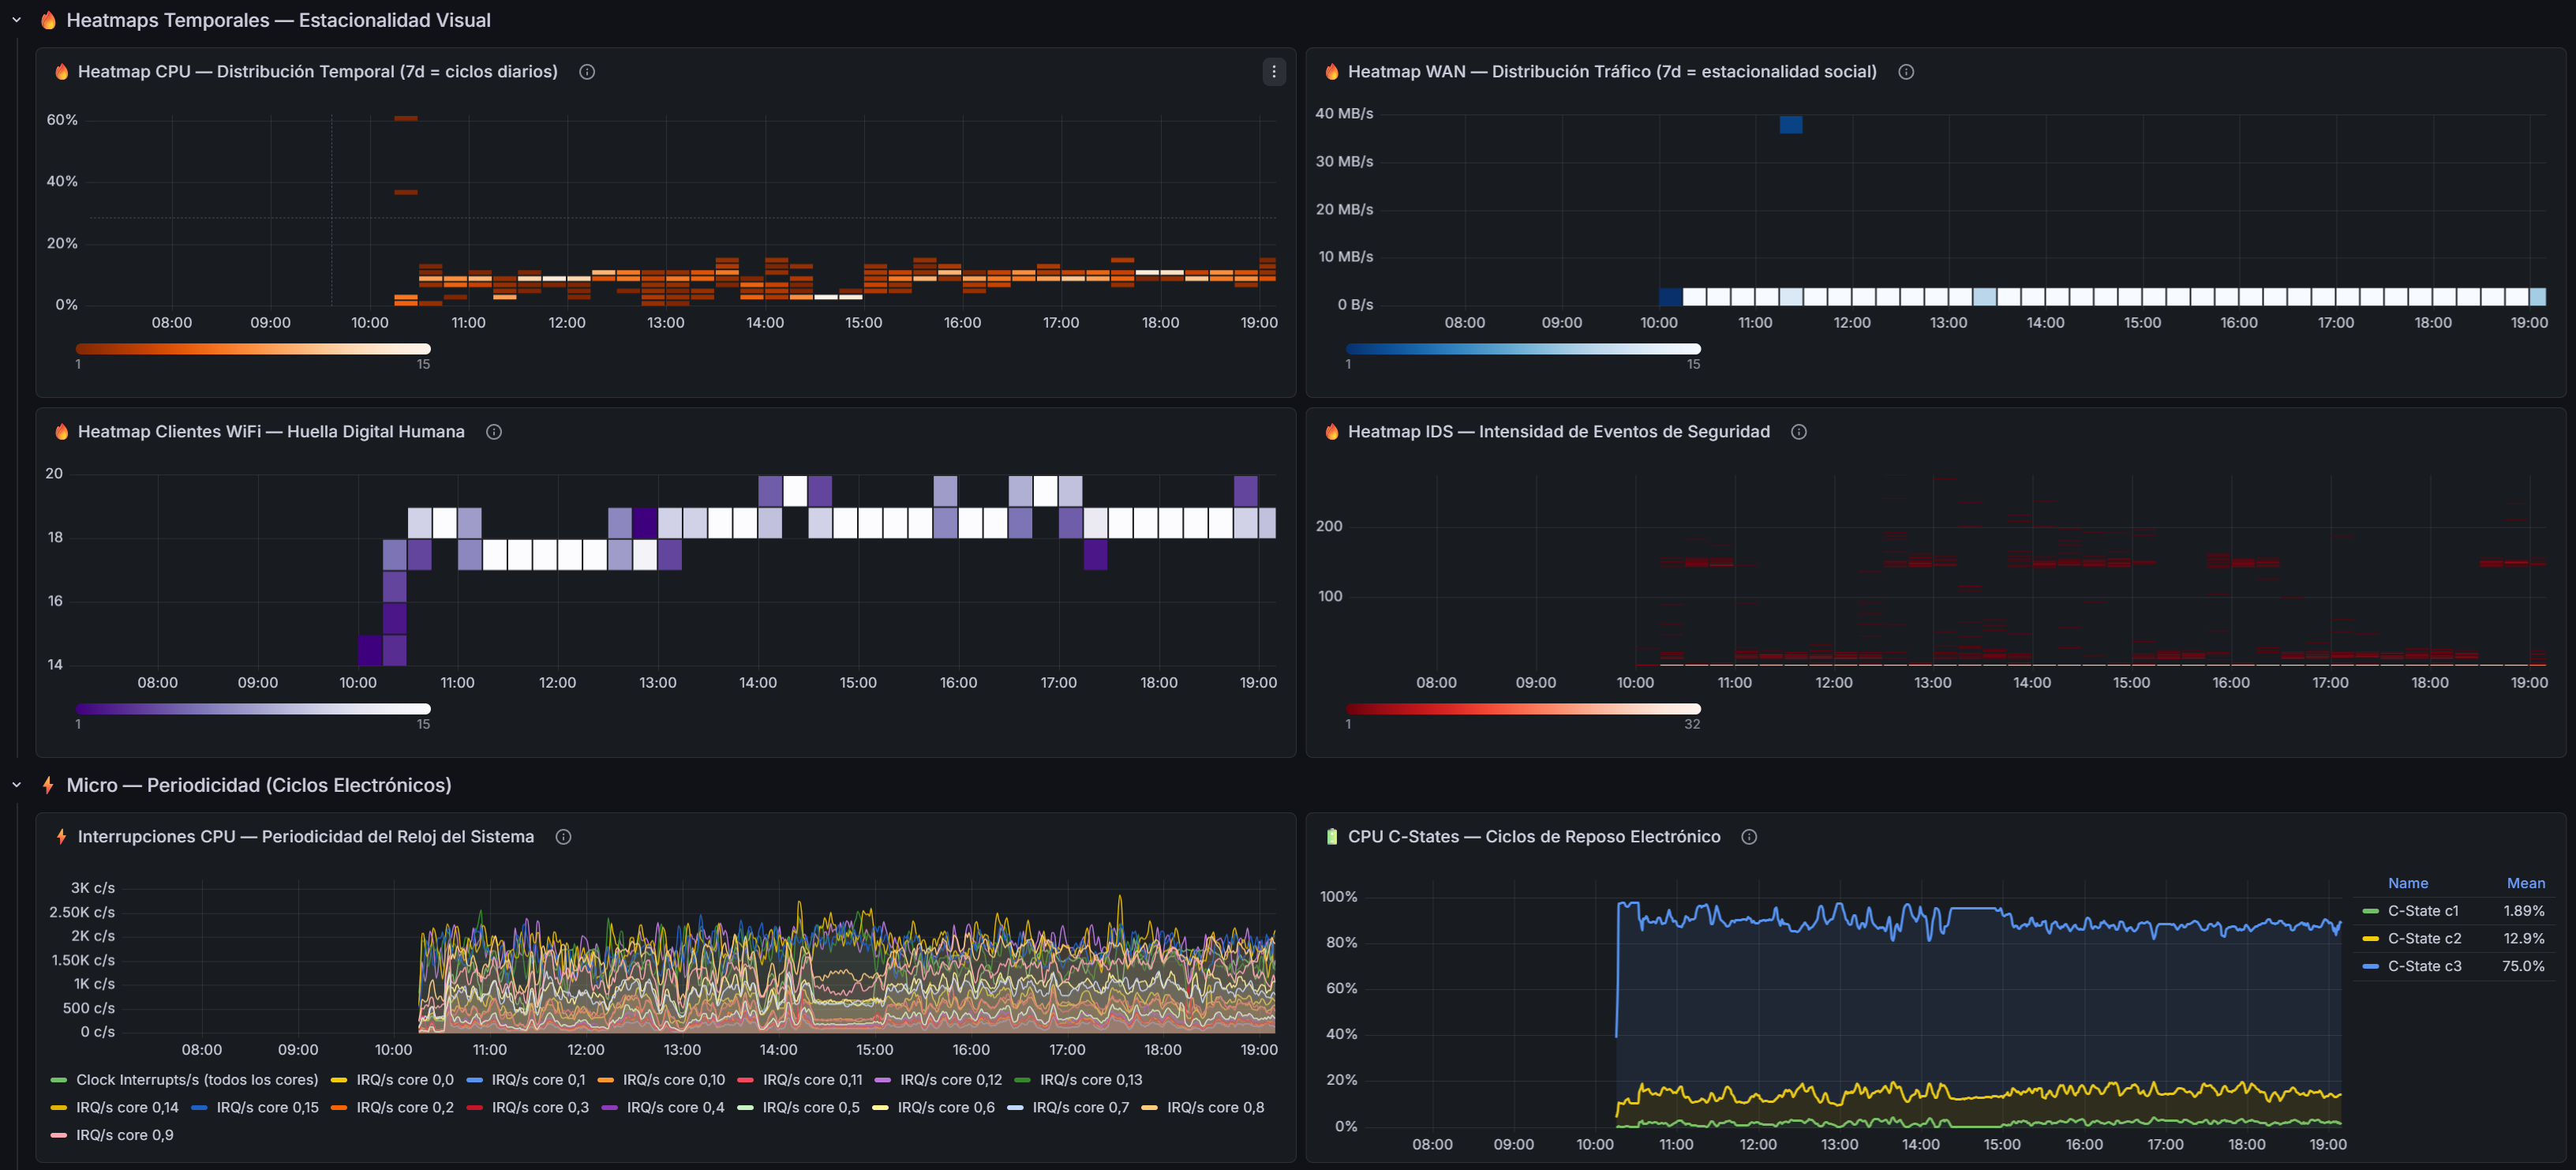Show info for CPU C-States panel
This screenshot has width=2576, height=1170.
click(1749, 837)
